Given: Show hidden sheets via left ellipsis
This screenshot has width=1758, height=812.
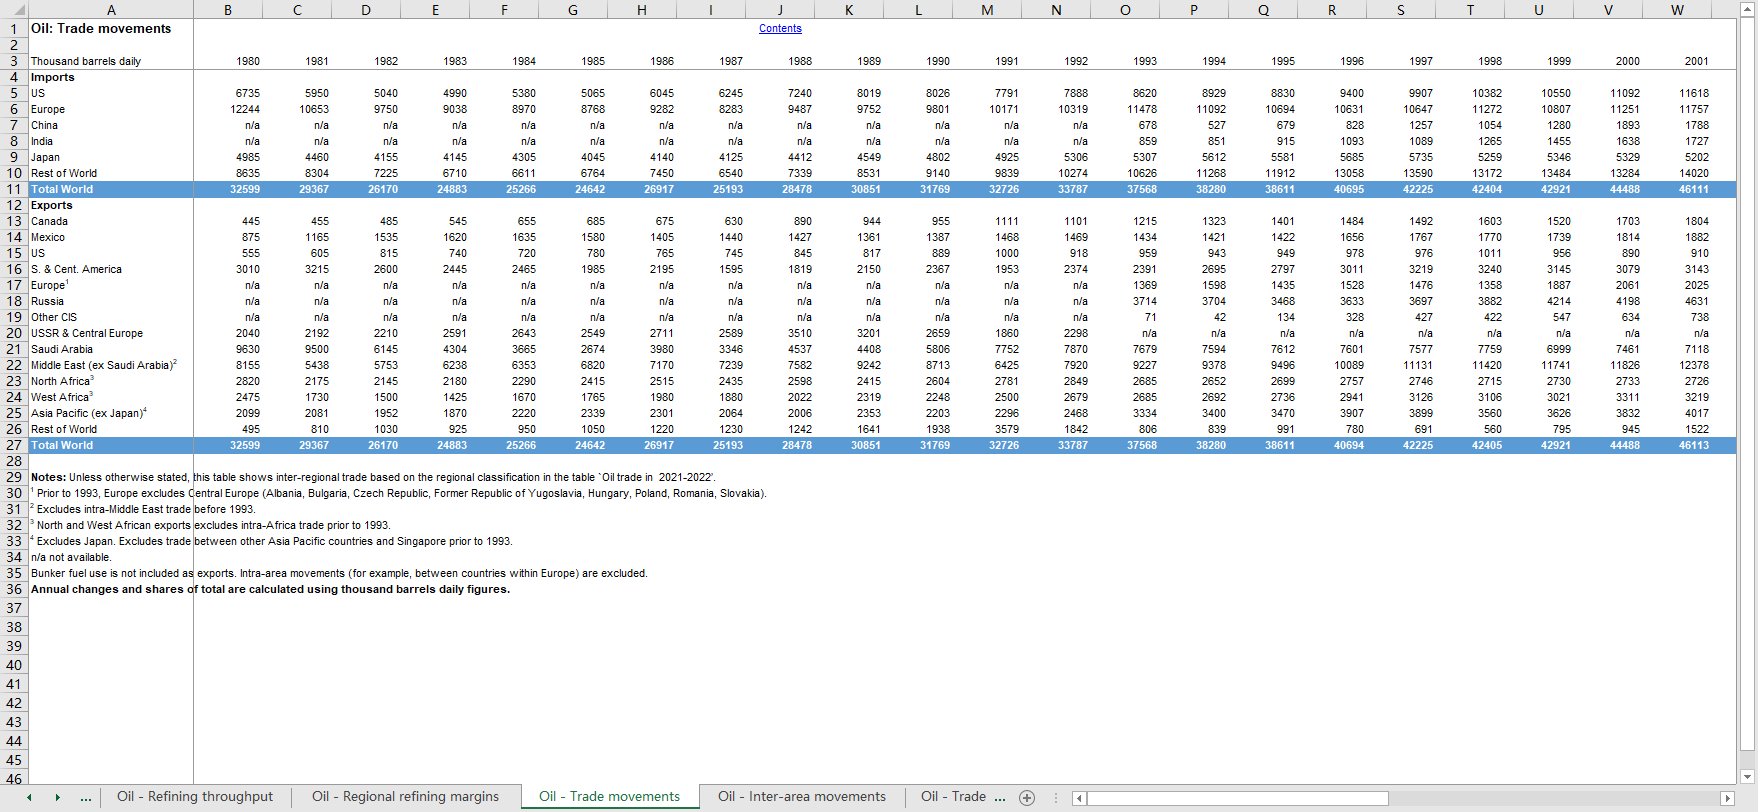Looking at the screenshot, I should pyautogui.click(x=87, y=797).
